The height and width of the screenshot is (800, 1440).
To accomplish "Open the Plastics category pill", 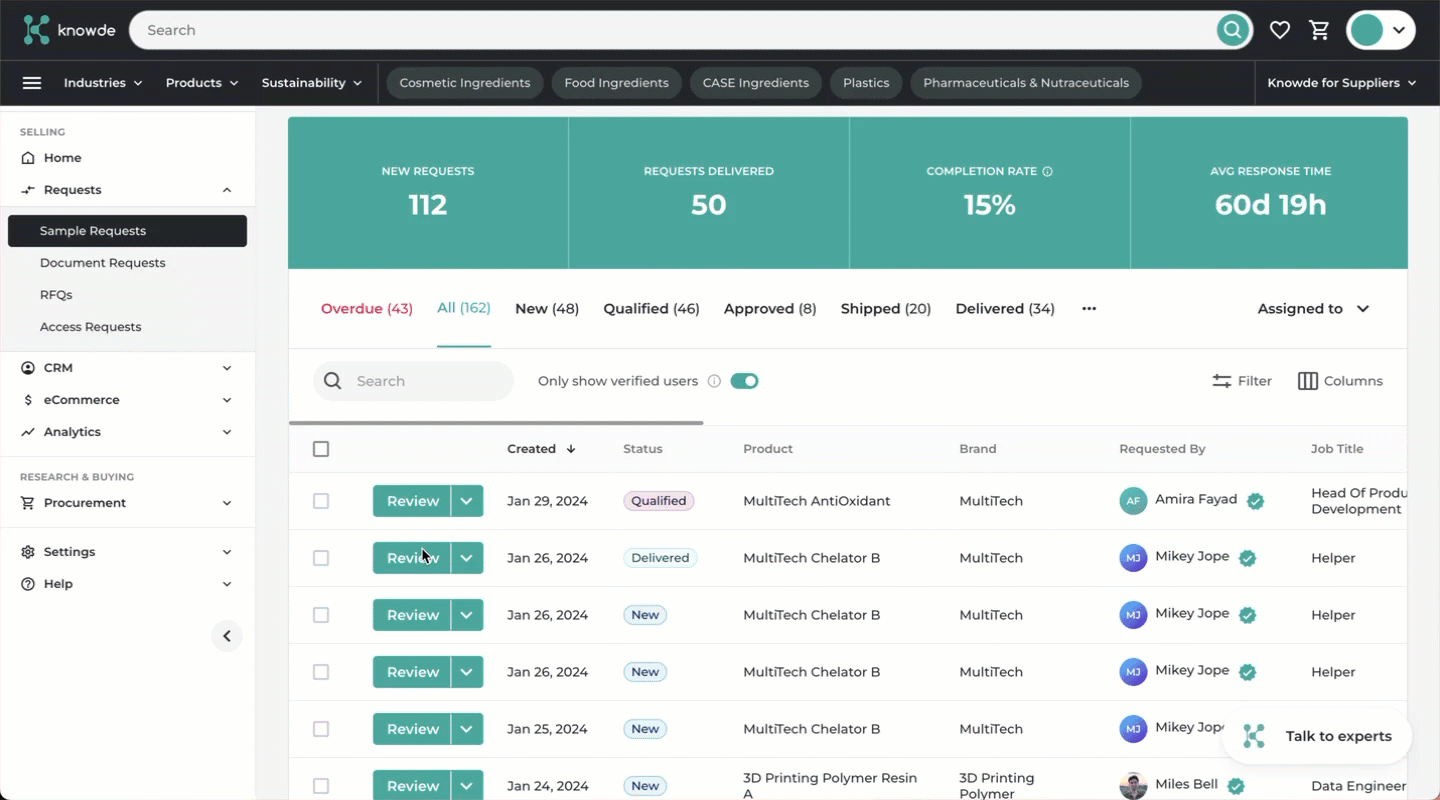I will 866,83.
